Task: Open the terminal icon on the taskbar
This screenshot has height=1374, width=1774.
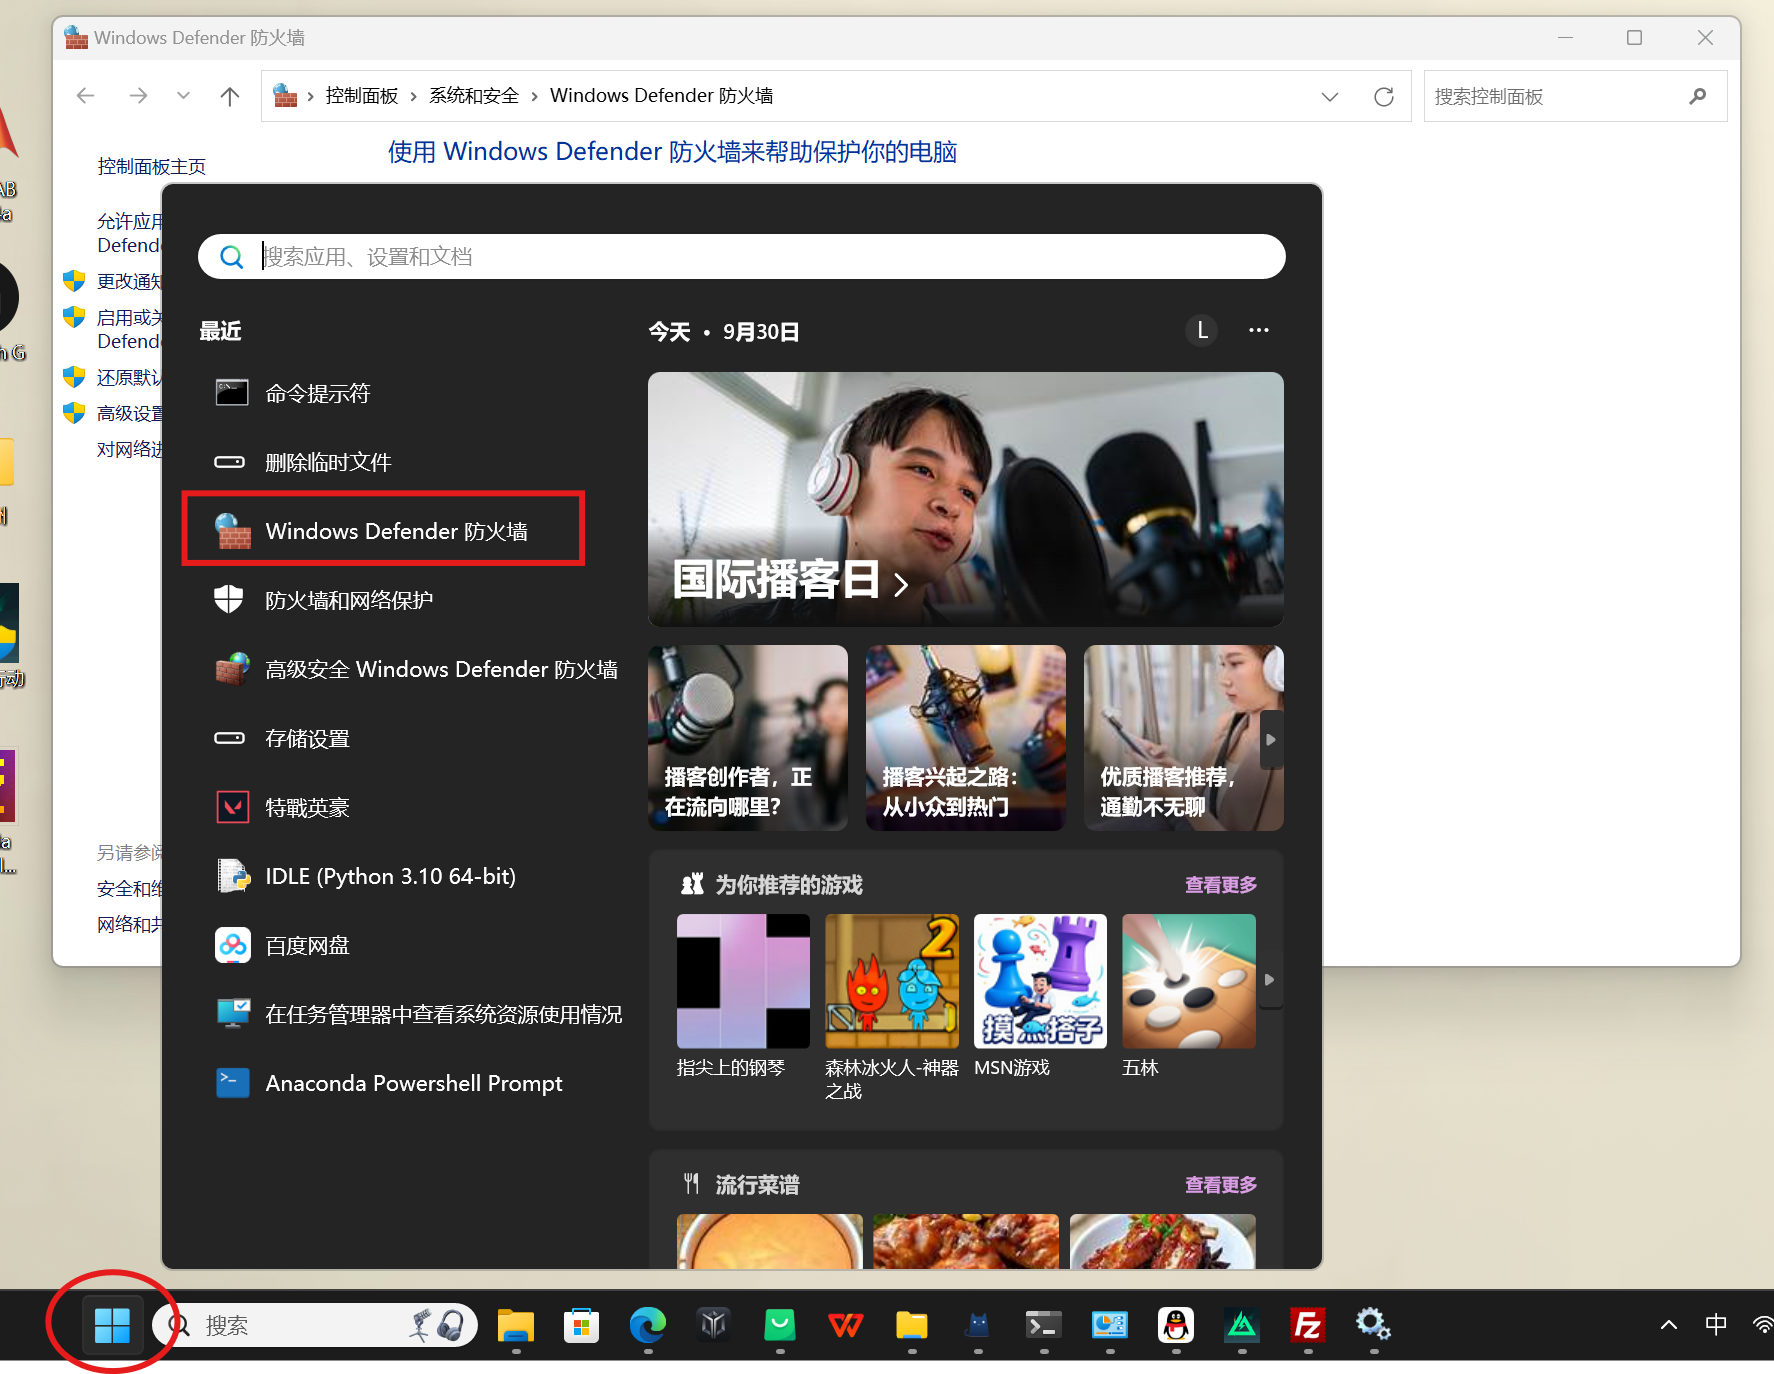Action: [1043, 1325]
